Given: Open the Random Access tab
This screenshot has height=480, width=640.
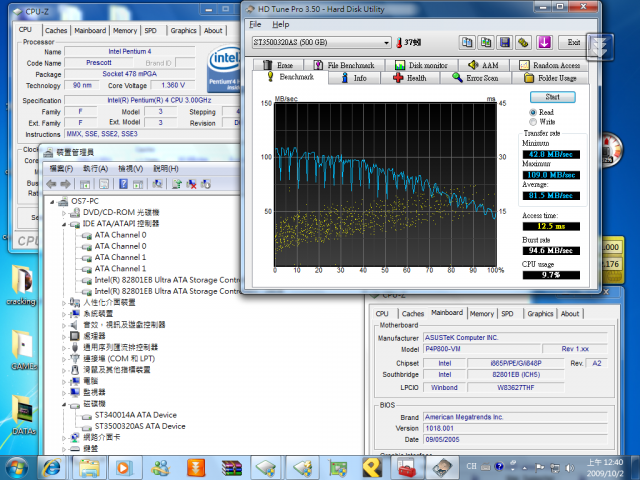Looking at the screenshot, I should point(549,65).
